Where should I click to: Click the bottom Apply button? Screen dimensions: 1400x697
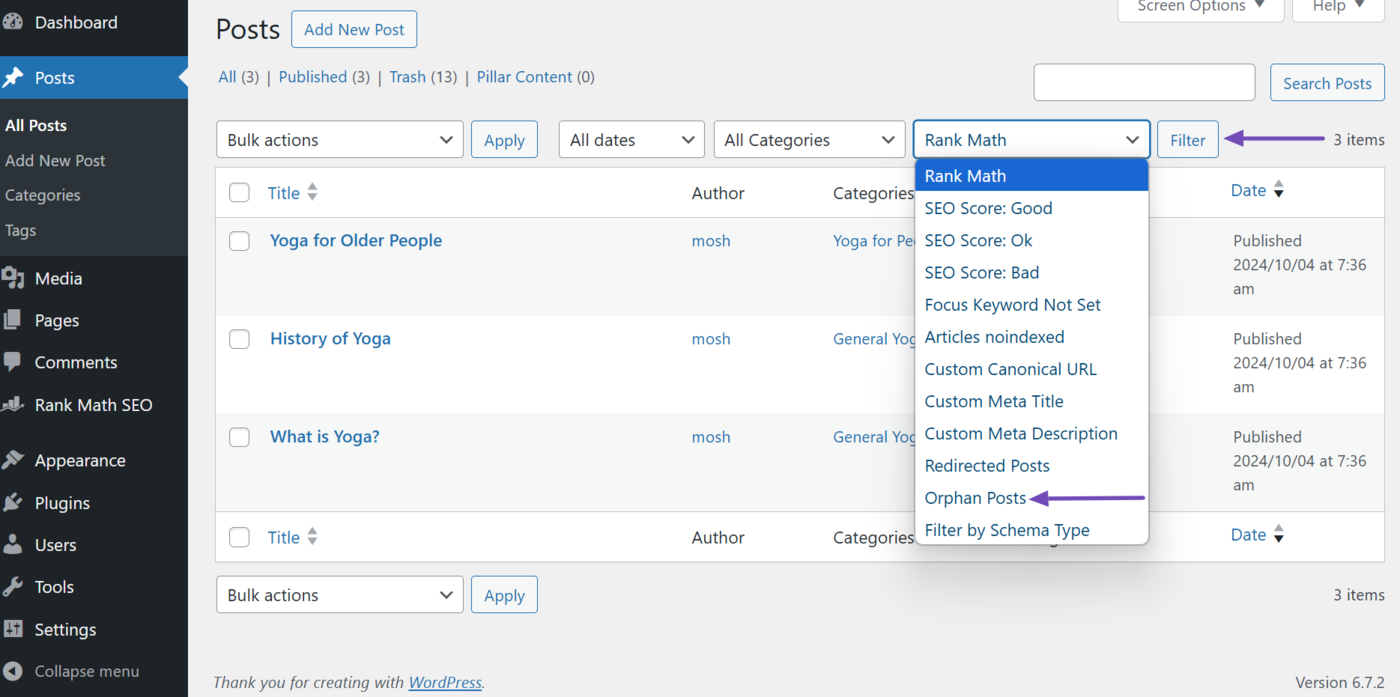tap(504, 595)
